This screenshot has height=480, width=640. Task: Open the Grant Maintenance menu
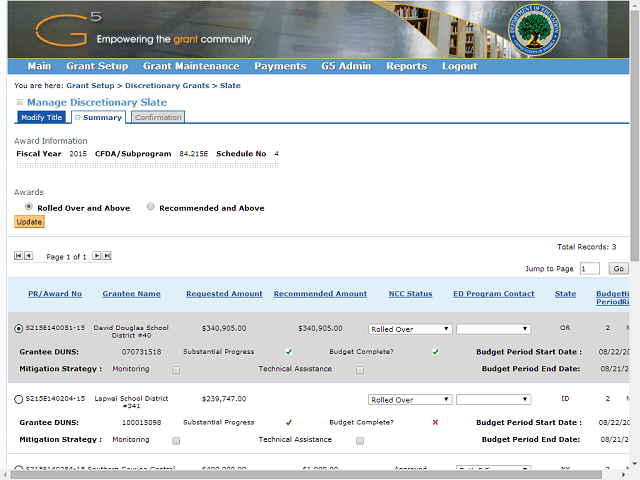(x=191, y=66)
